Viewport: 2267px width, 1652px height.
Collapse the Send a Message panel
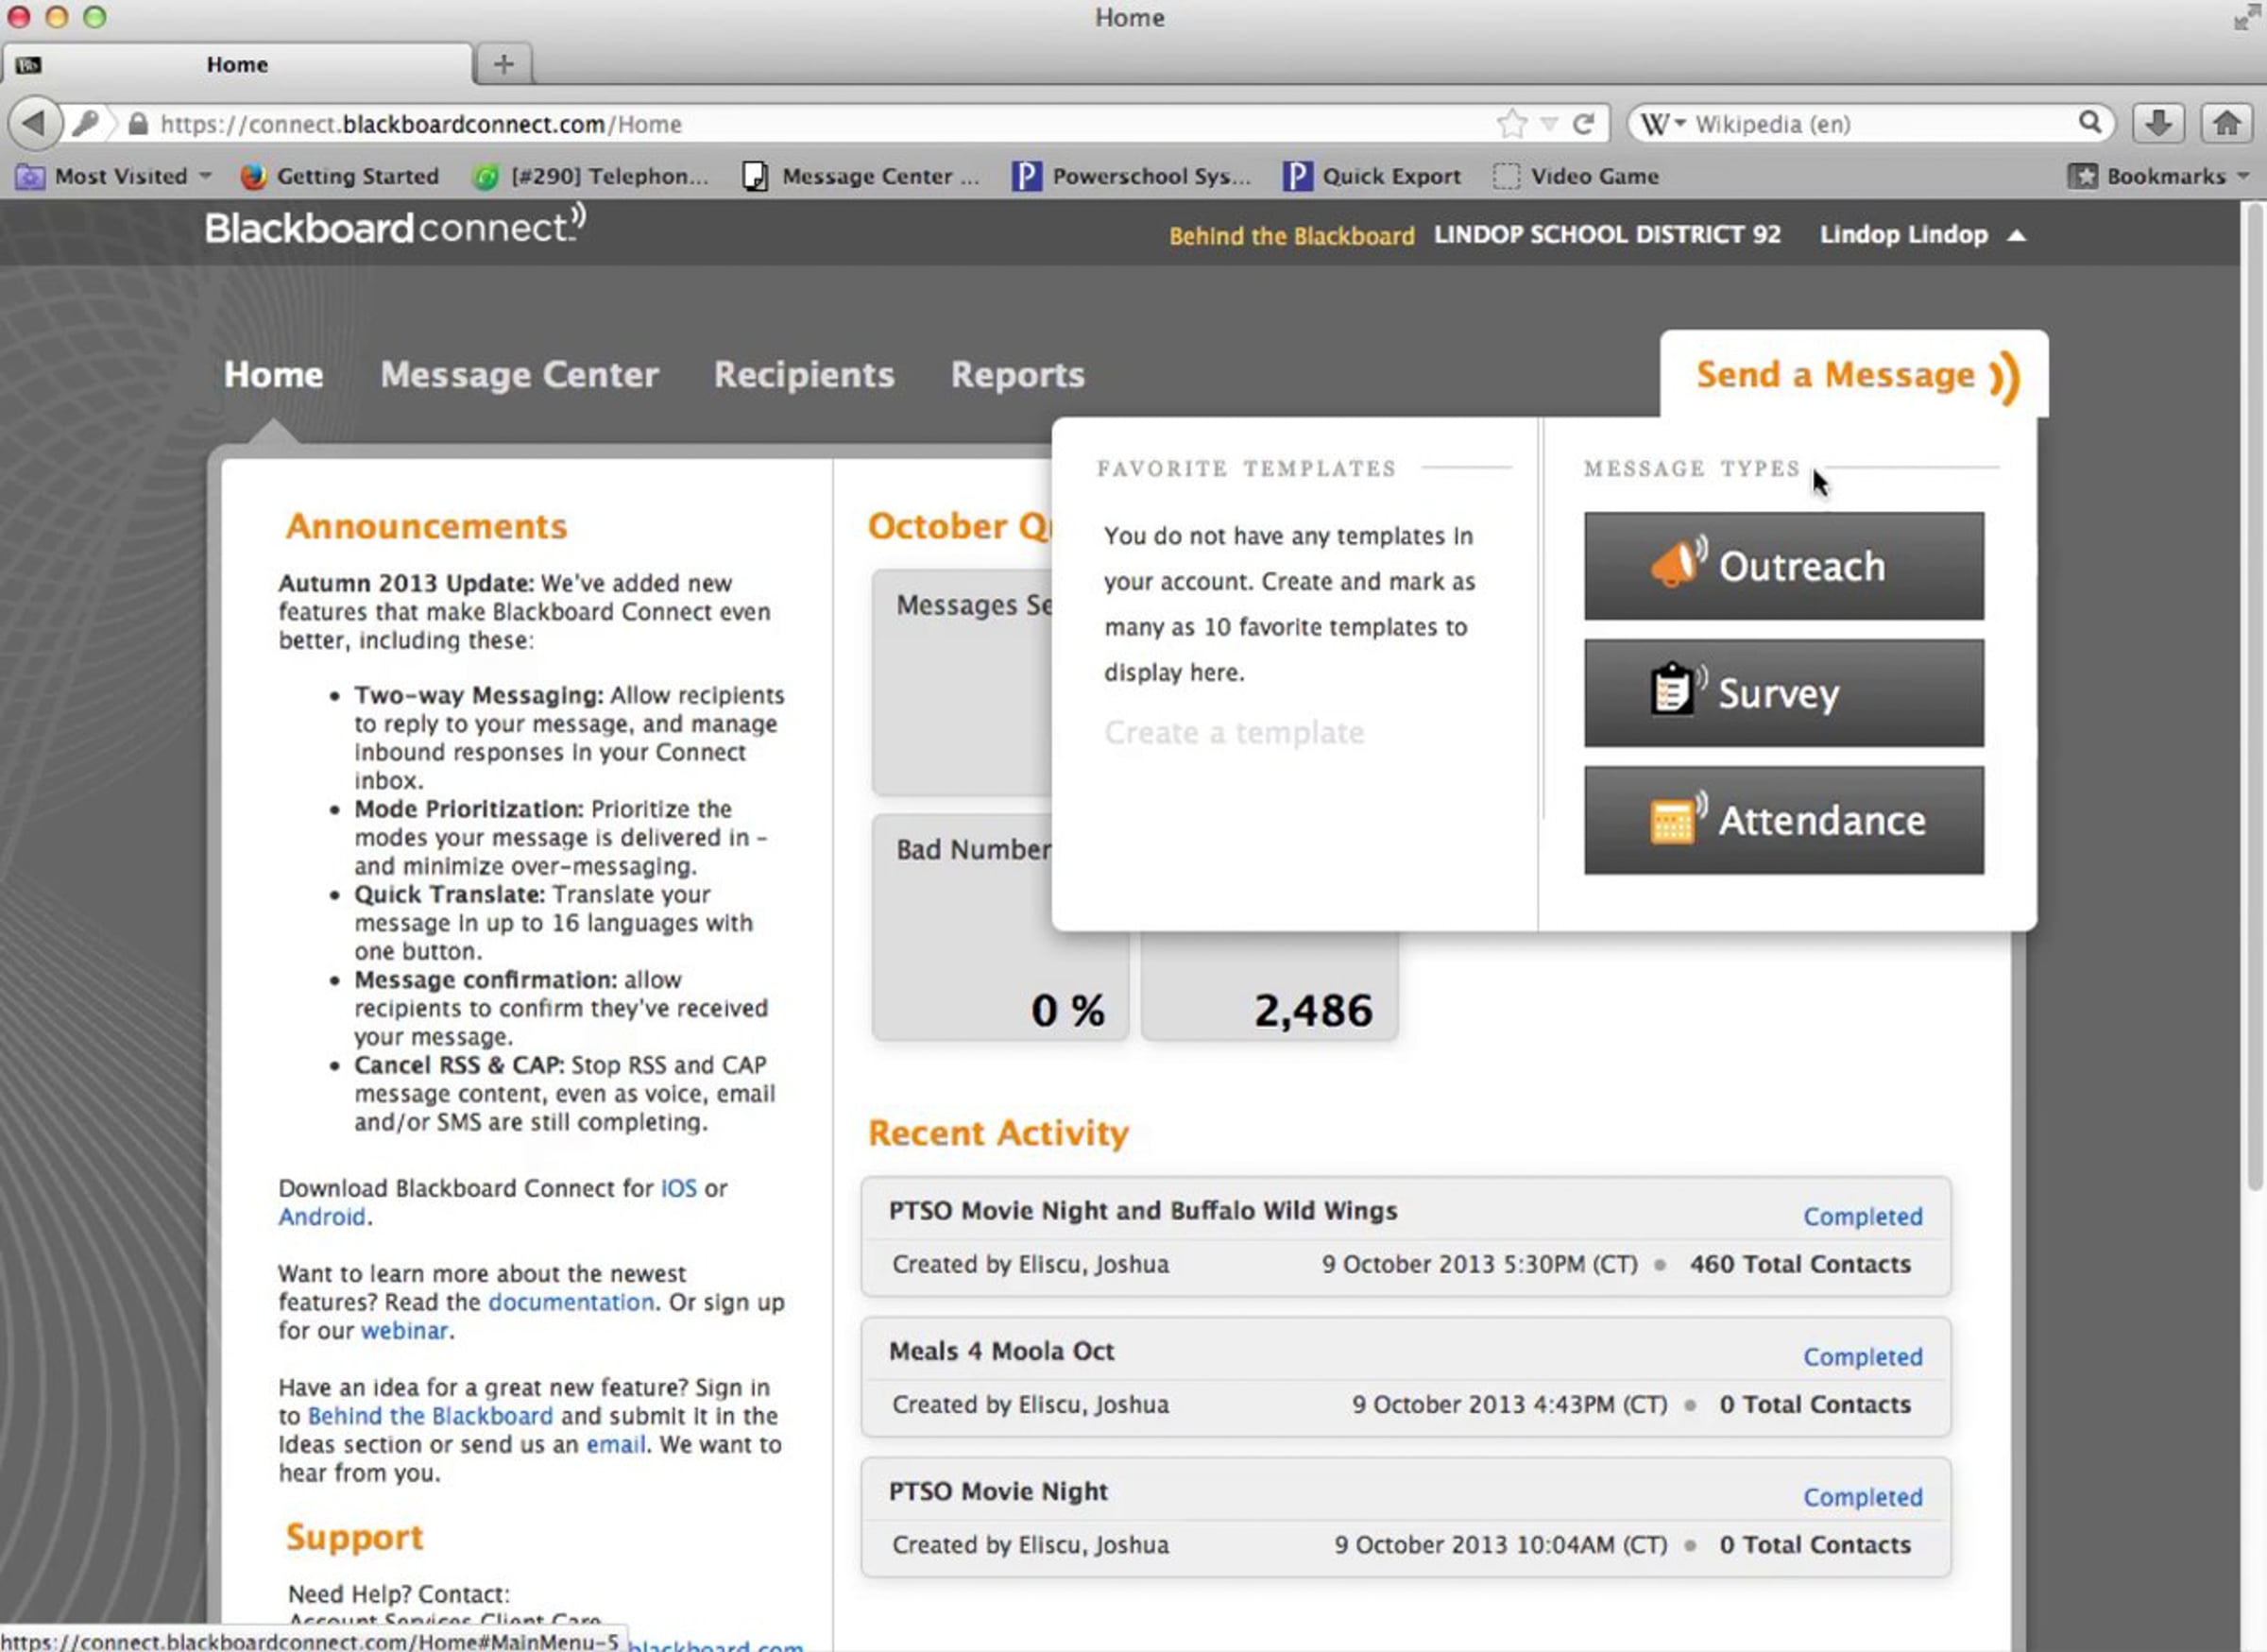(1856, 375)
